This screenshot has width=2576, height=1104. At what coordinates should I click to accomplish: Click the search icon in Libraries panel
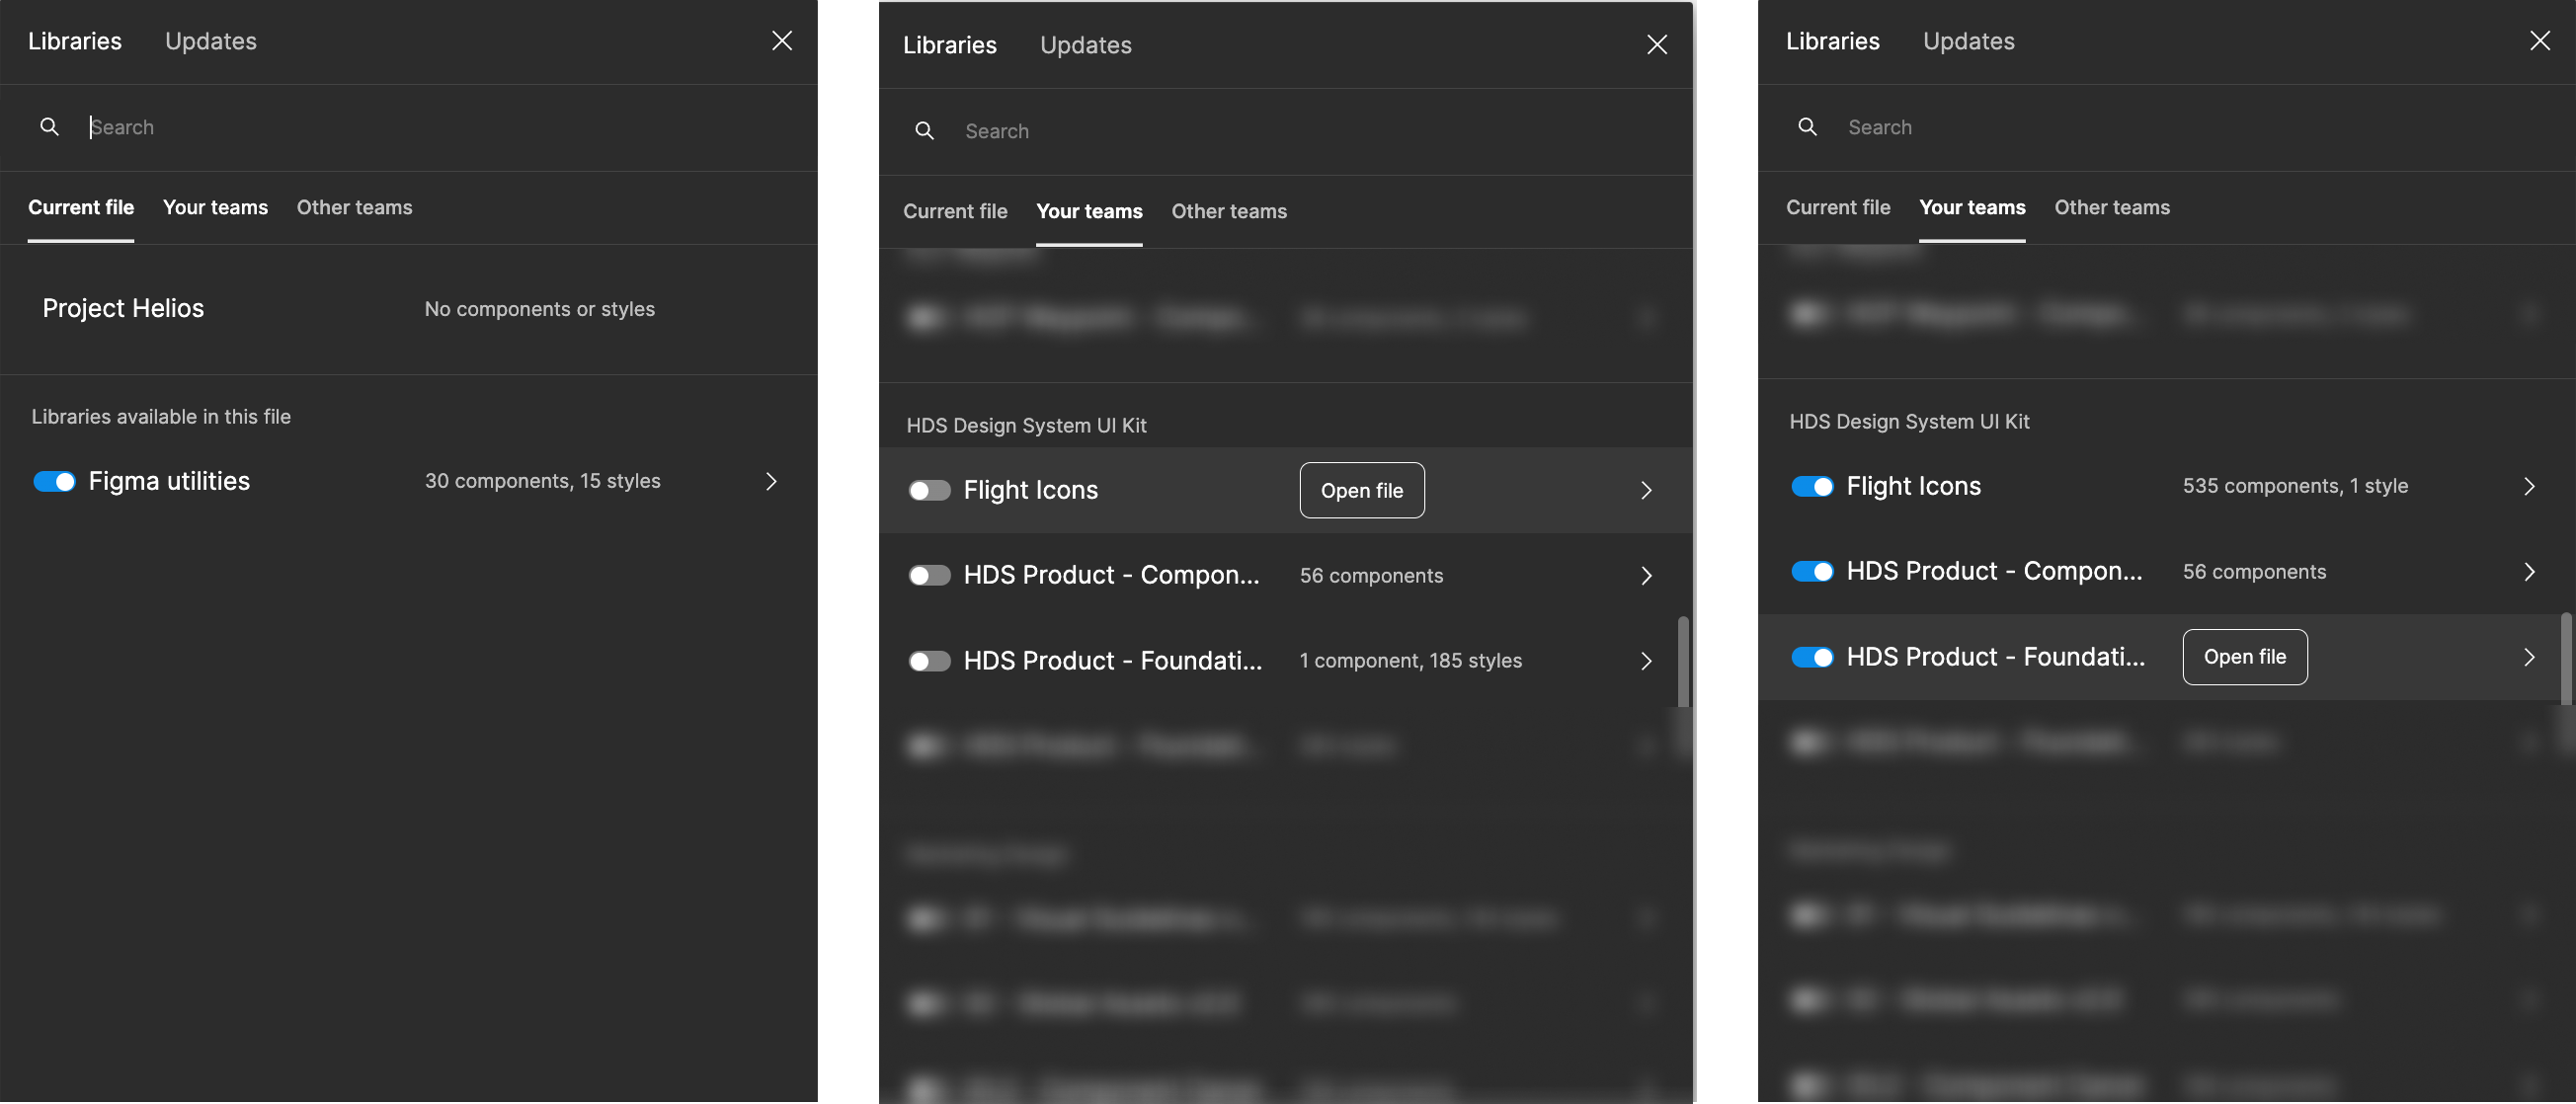[47, 126]
